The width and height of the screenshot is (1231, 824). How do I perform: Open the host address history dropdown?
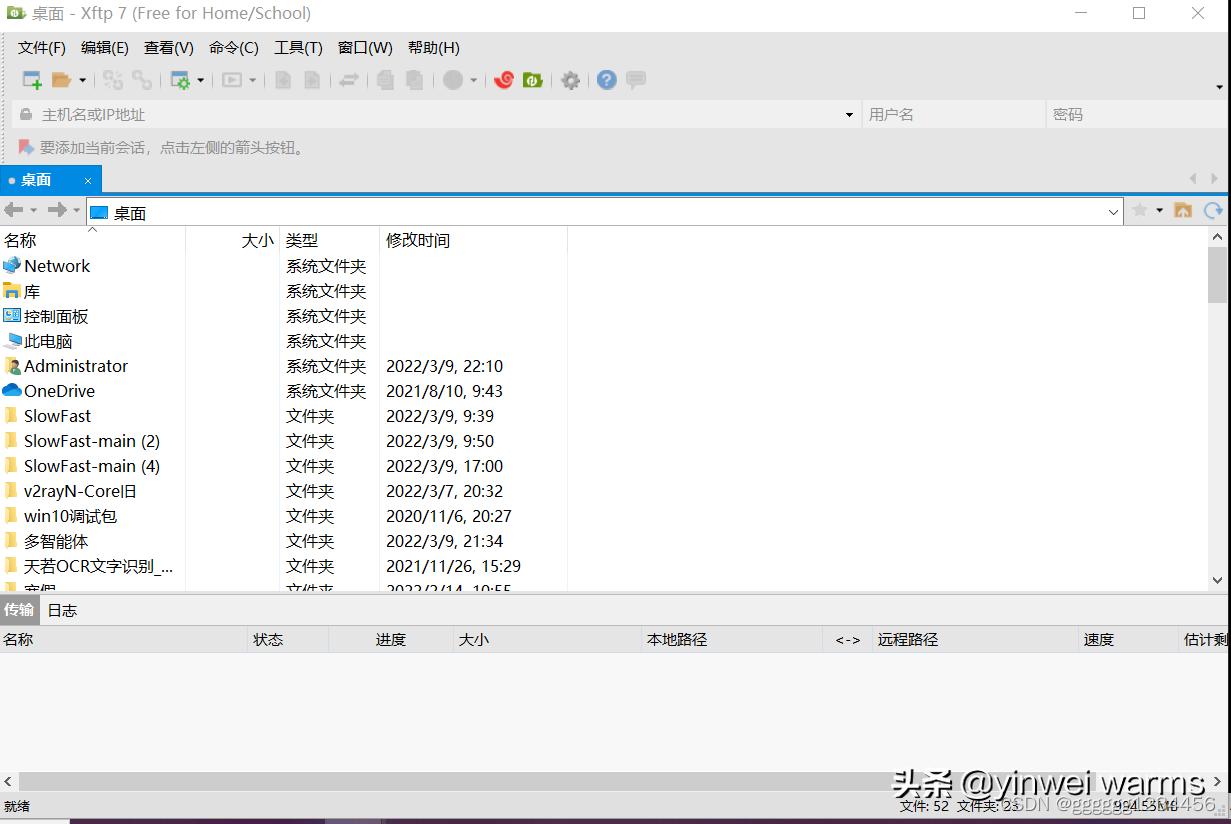(x=849, y=114)
